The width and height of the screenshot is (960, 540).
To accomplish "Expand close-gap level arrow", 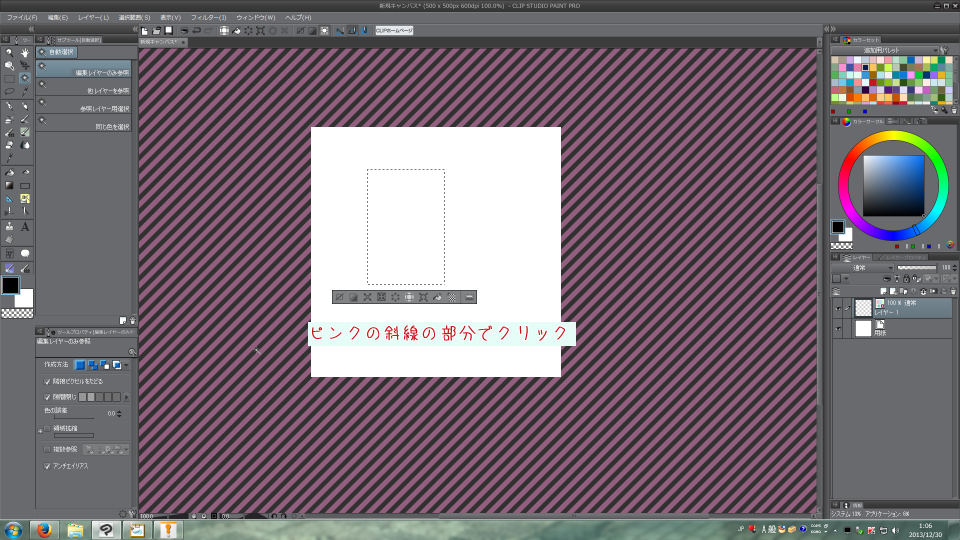I will coord(127,397).
